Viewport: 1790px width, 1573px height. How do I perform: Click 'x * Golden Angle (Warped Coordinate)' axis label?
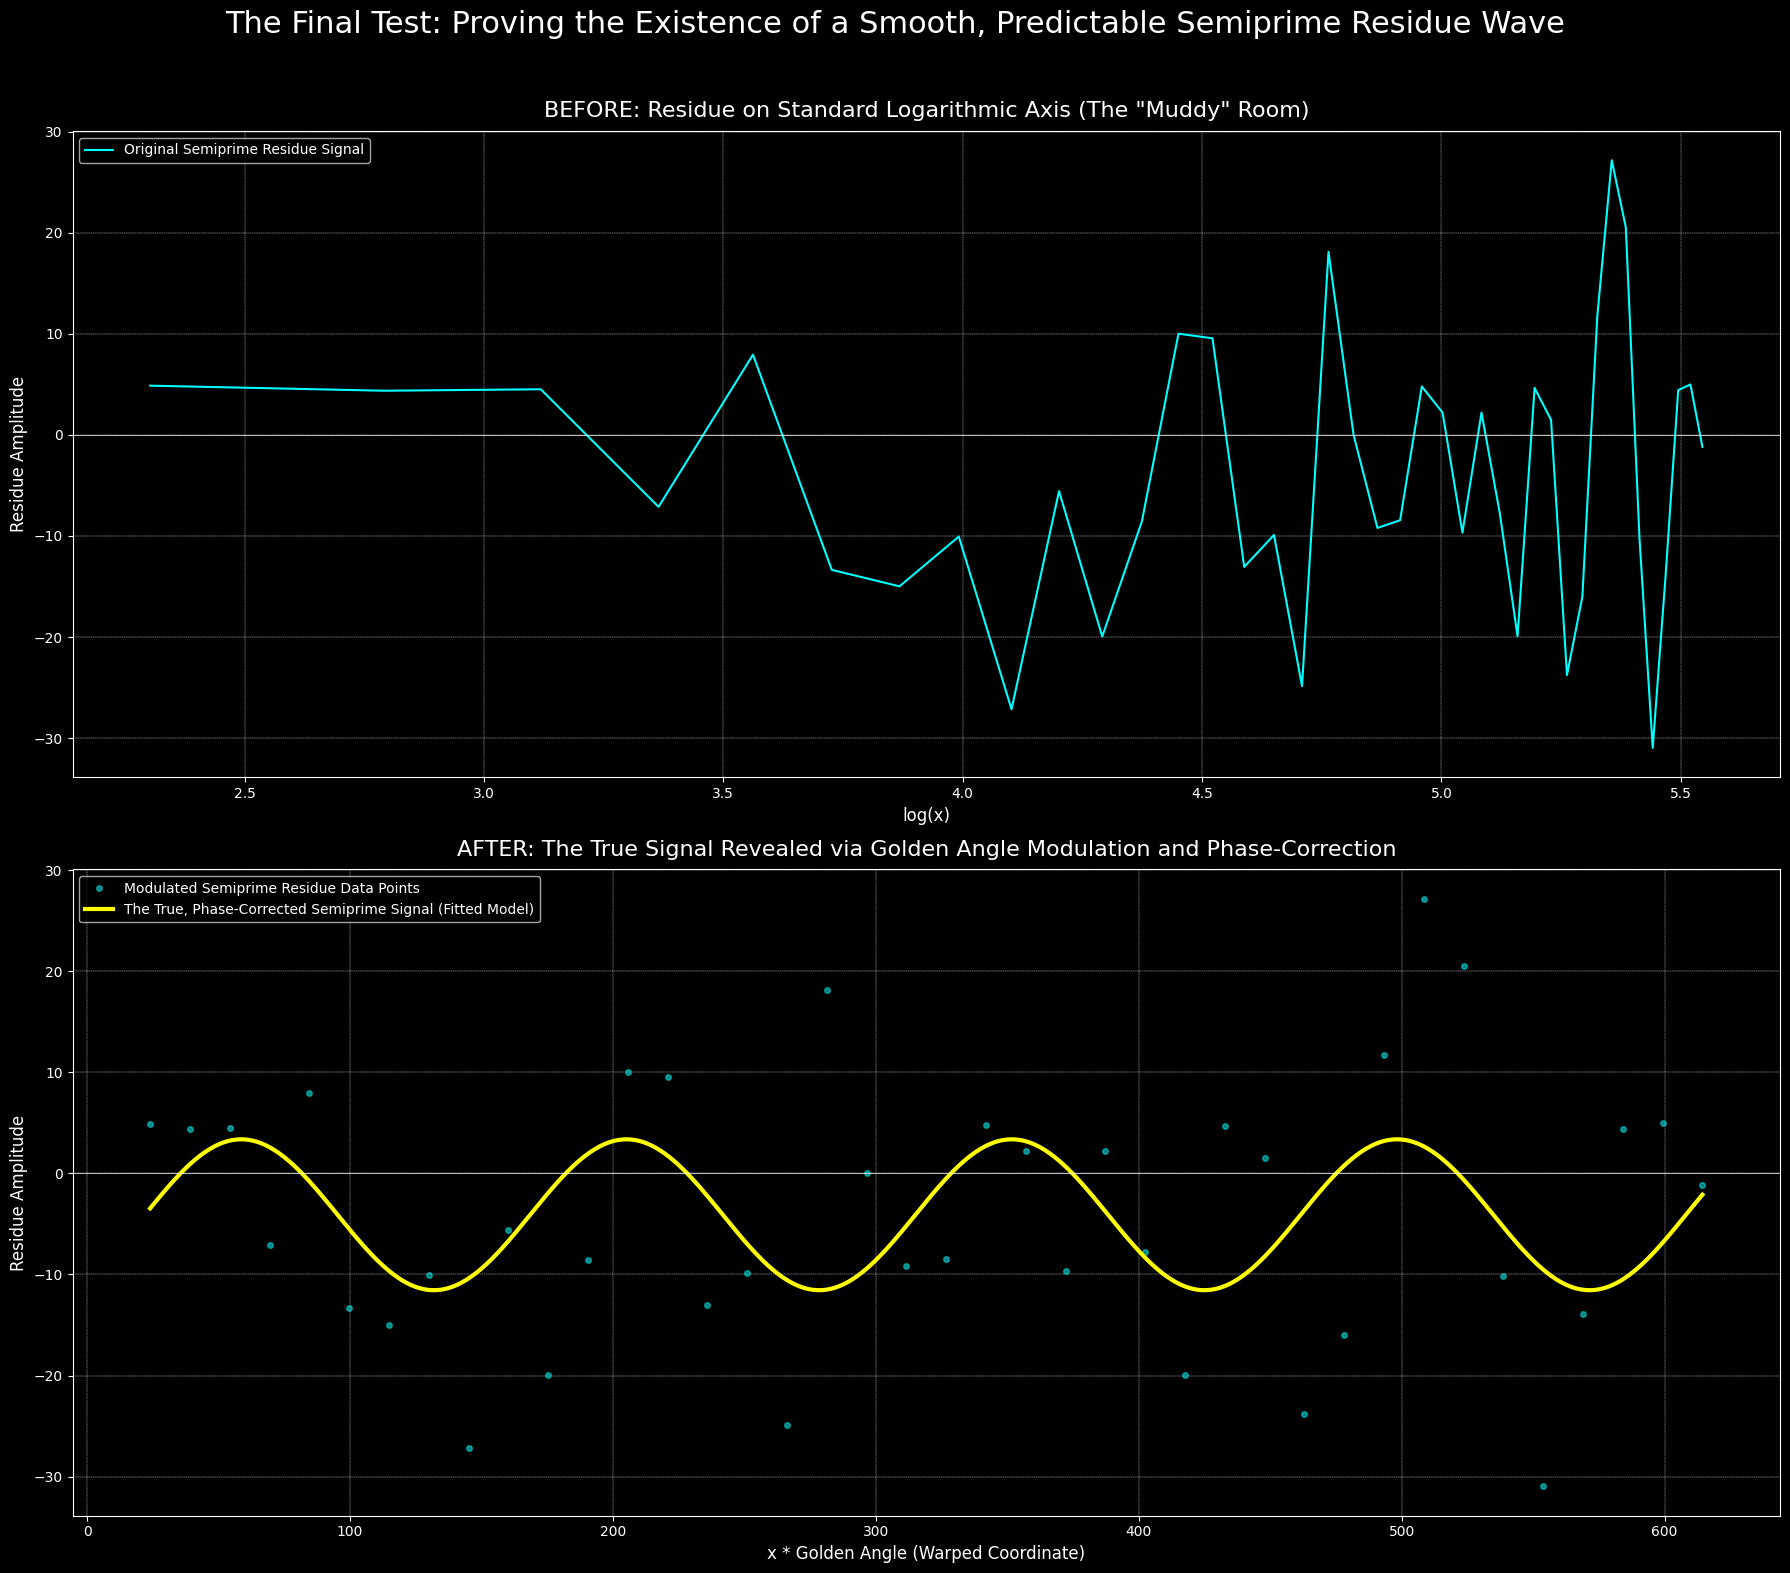(x=926, y=1553)
